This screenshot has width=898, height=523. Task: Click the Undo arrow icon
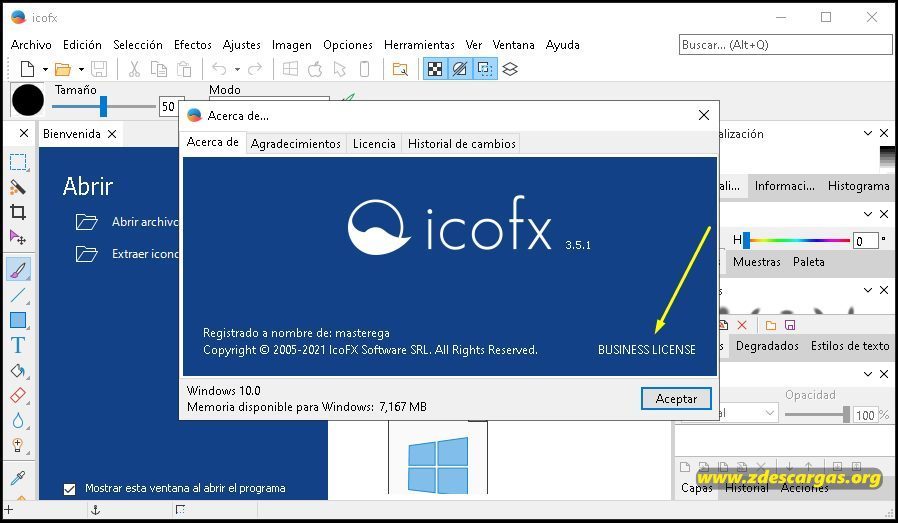[x=219, y=69]
